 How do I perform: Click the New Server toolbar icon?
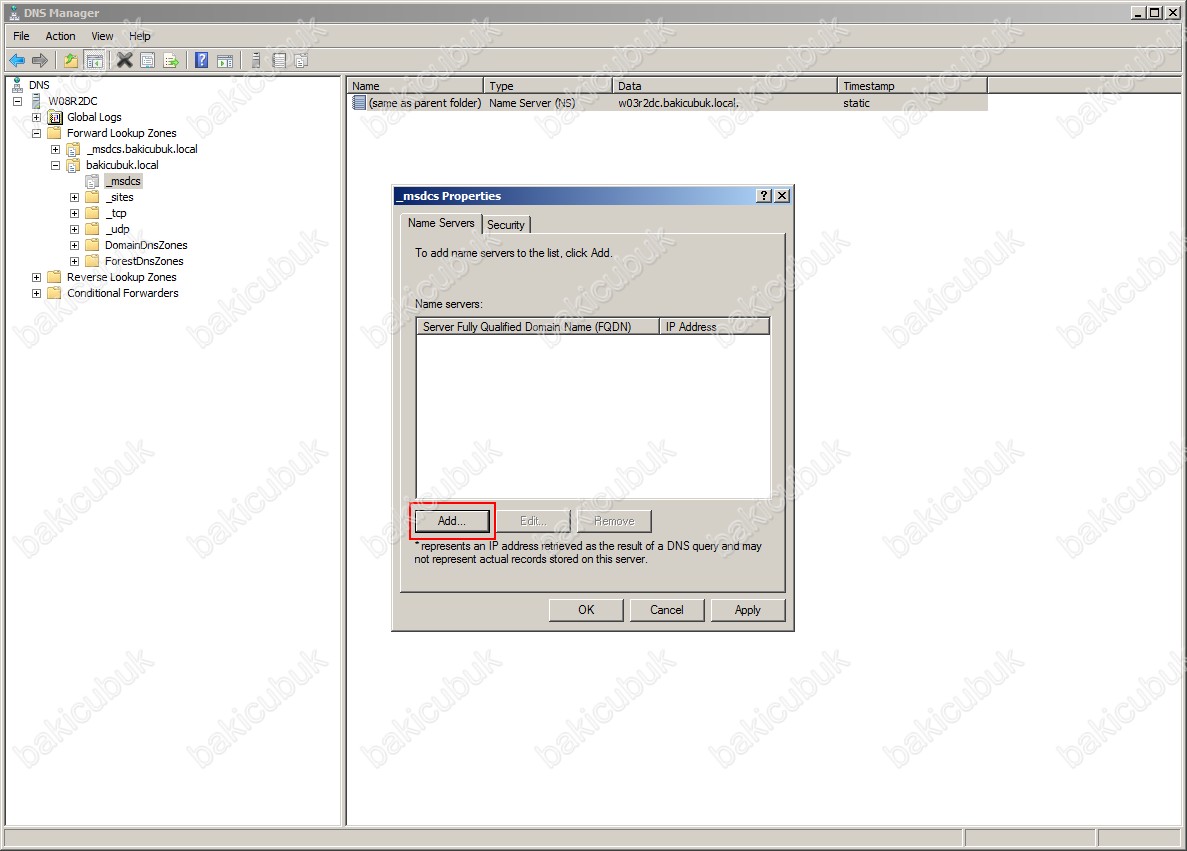pos(256,61)
